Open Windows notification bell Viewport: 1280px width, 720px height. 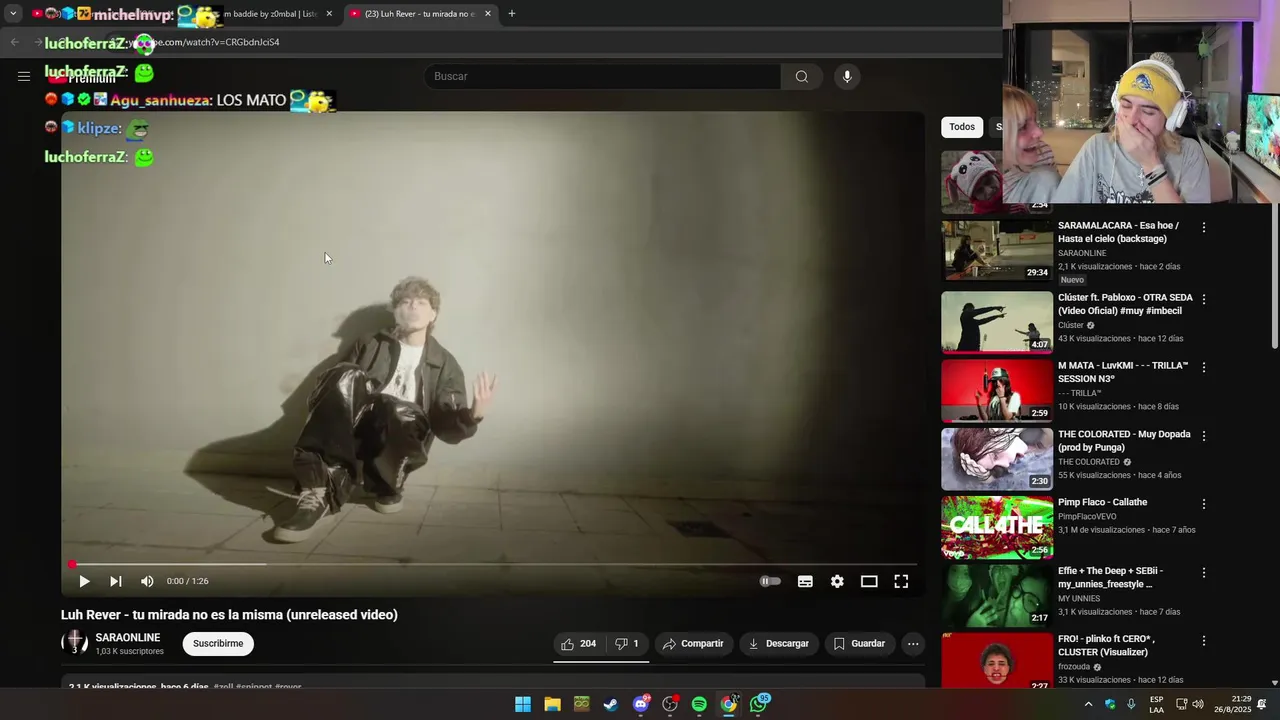(x=1262, y=704)
